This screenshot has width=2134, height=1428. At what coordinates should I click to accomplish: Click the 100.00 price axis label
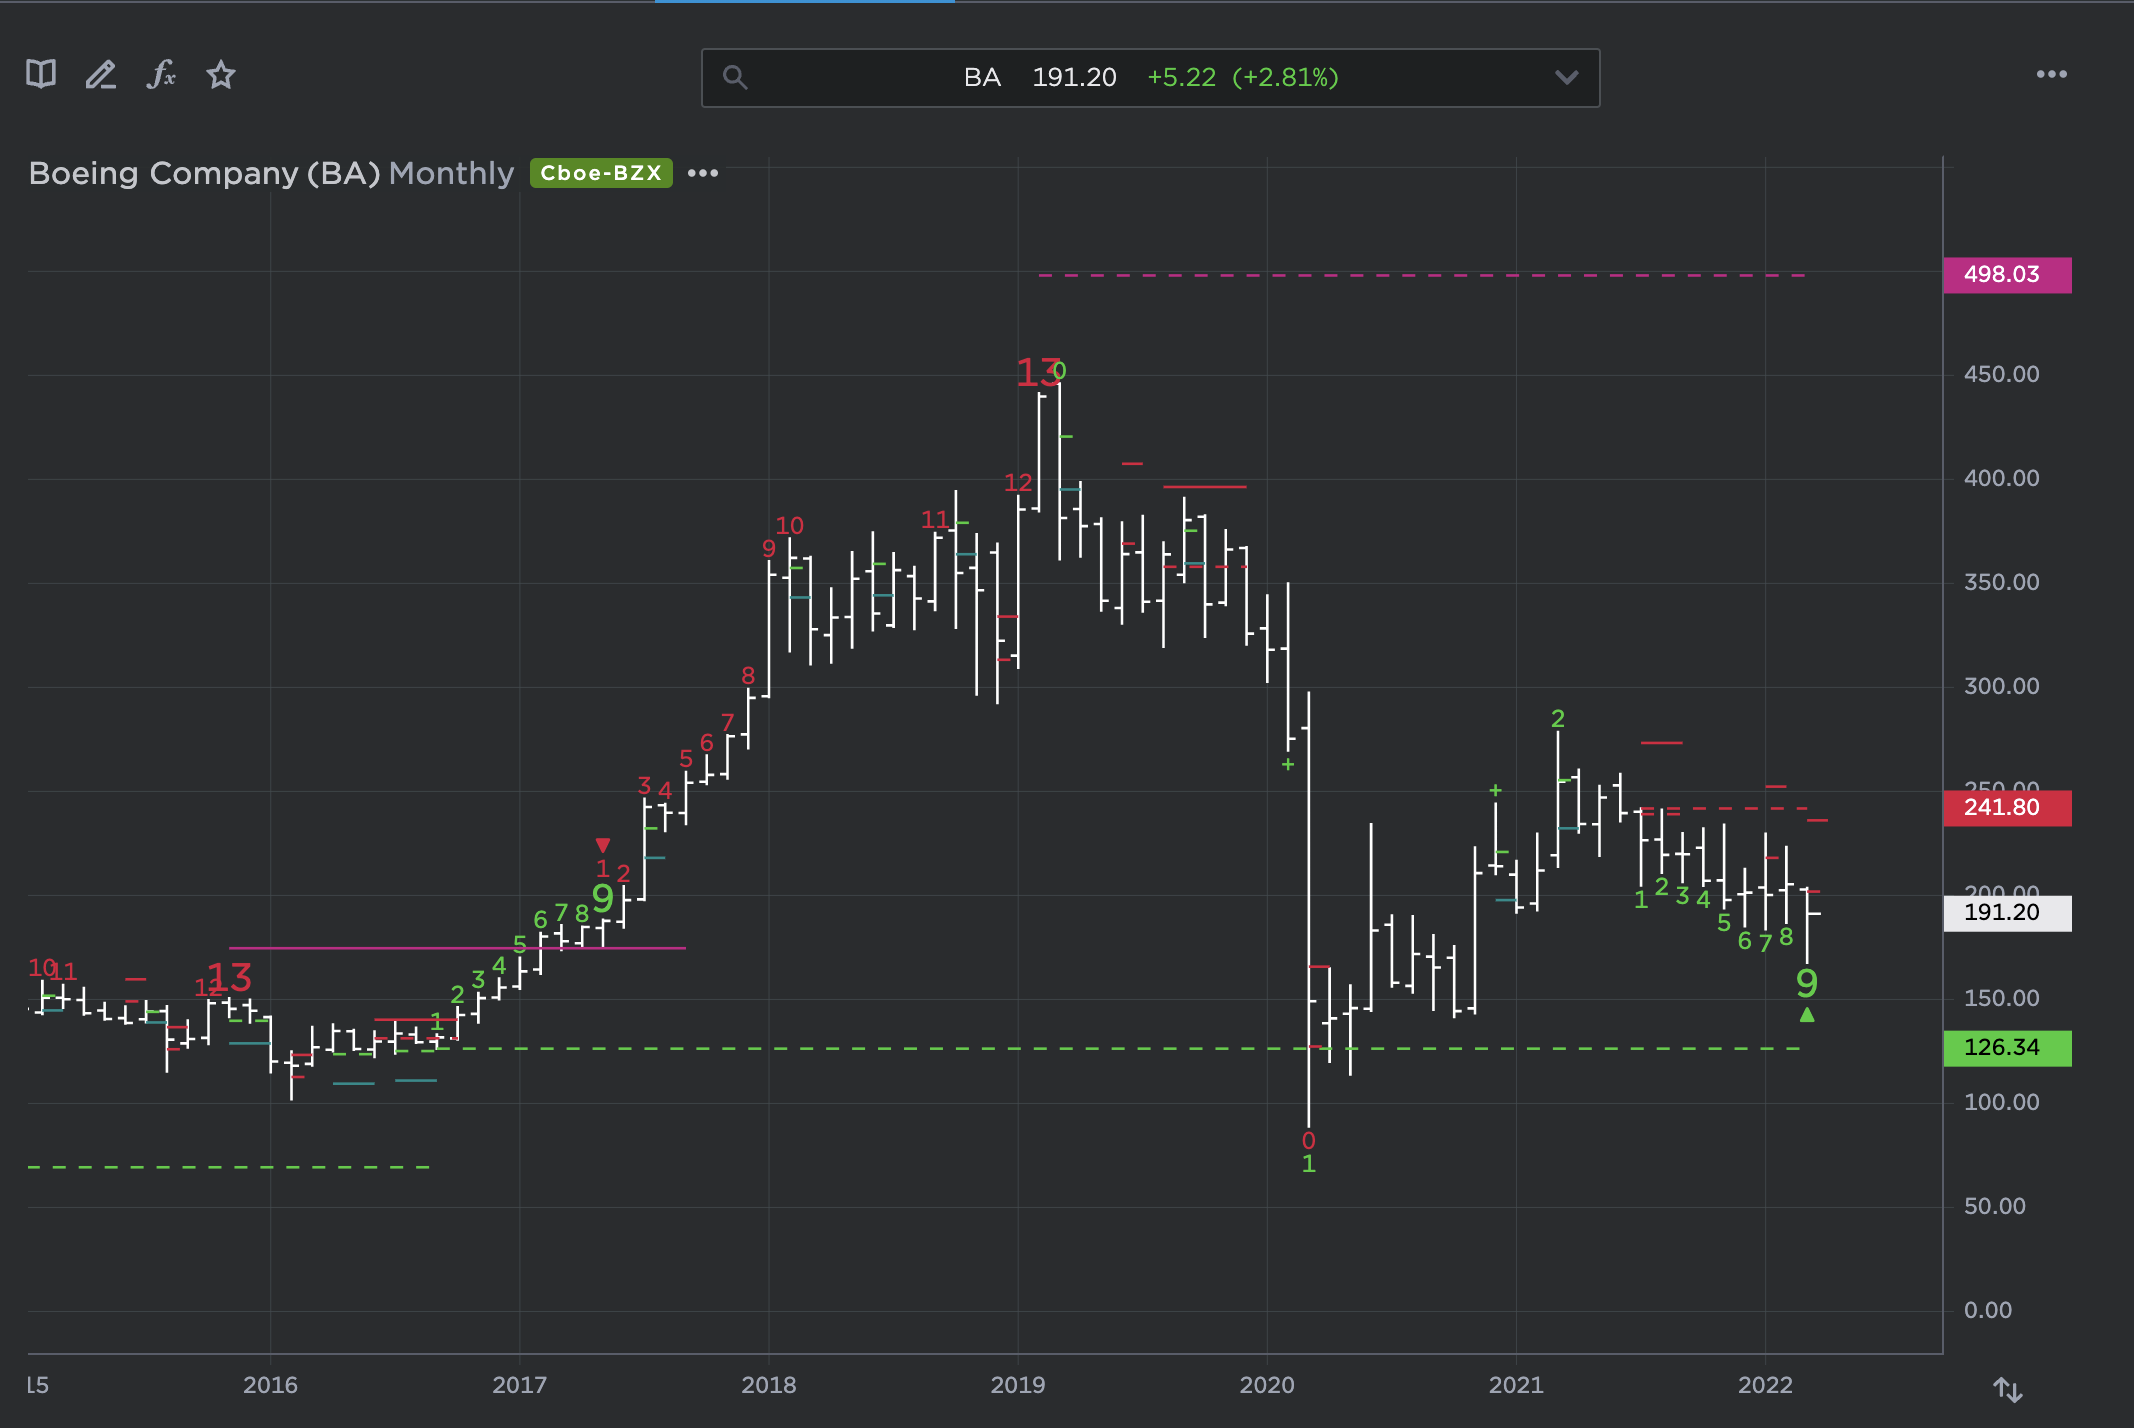coord(2001,1102)
